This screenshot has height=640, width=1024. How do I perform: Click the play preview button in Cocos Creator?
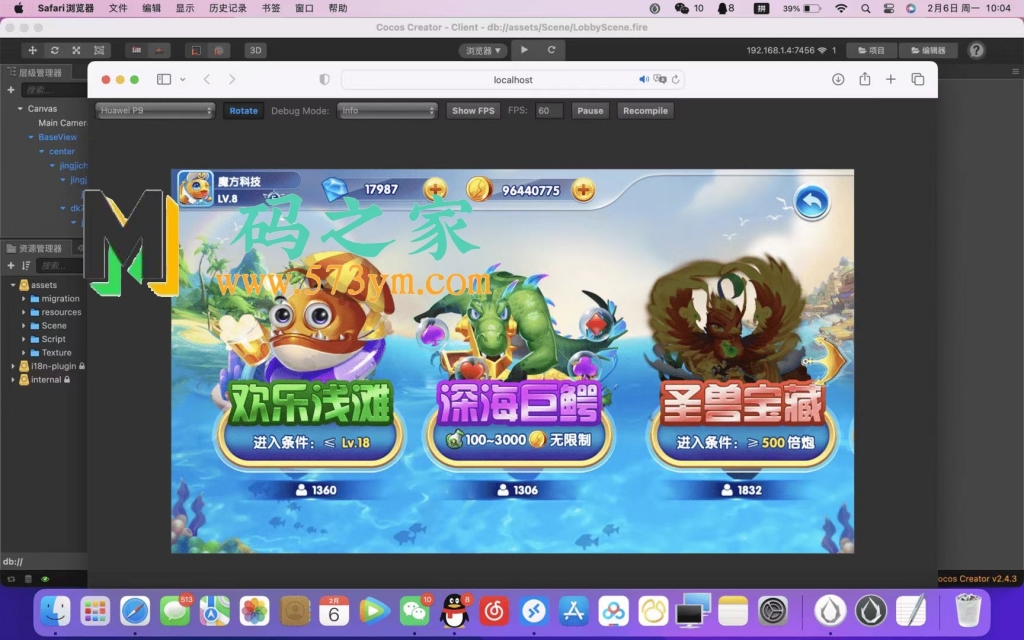[x=524, y=50]
